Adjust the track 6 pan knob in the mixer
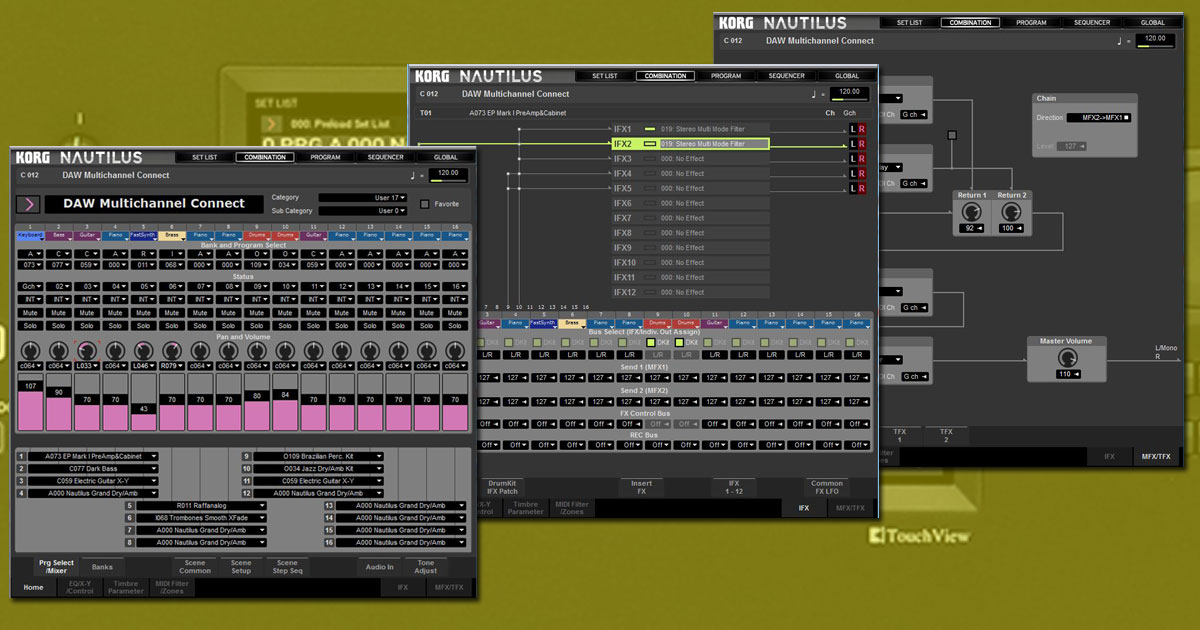The image size is (1200, 630). [172, 350]
